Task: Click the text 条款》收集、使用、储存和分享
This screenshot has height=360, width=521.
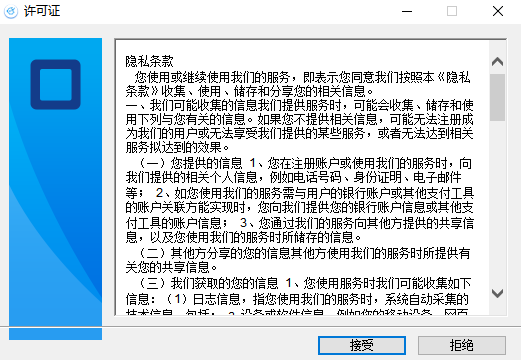Action: click(210, 91)
